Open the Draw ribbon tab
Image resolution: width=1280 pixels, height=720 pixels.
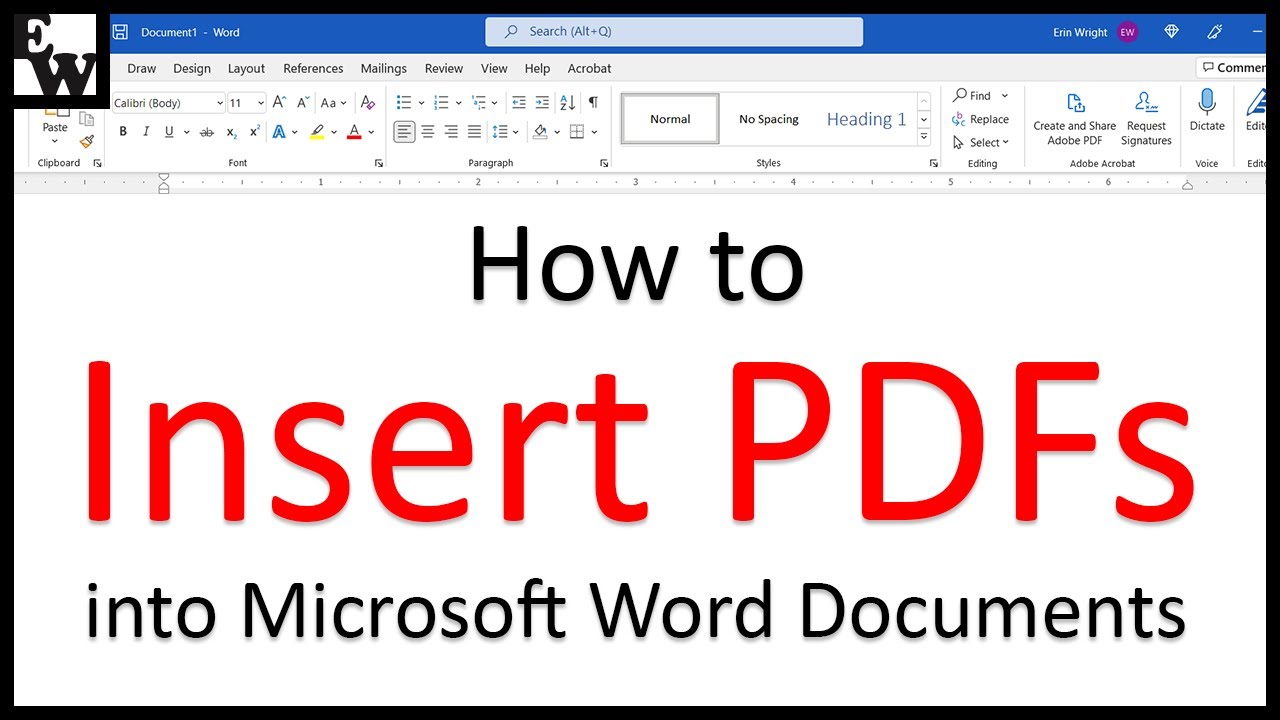click(142, 68)
